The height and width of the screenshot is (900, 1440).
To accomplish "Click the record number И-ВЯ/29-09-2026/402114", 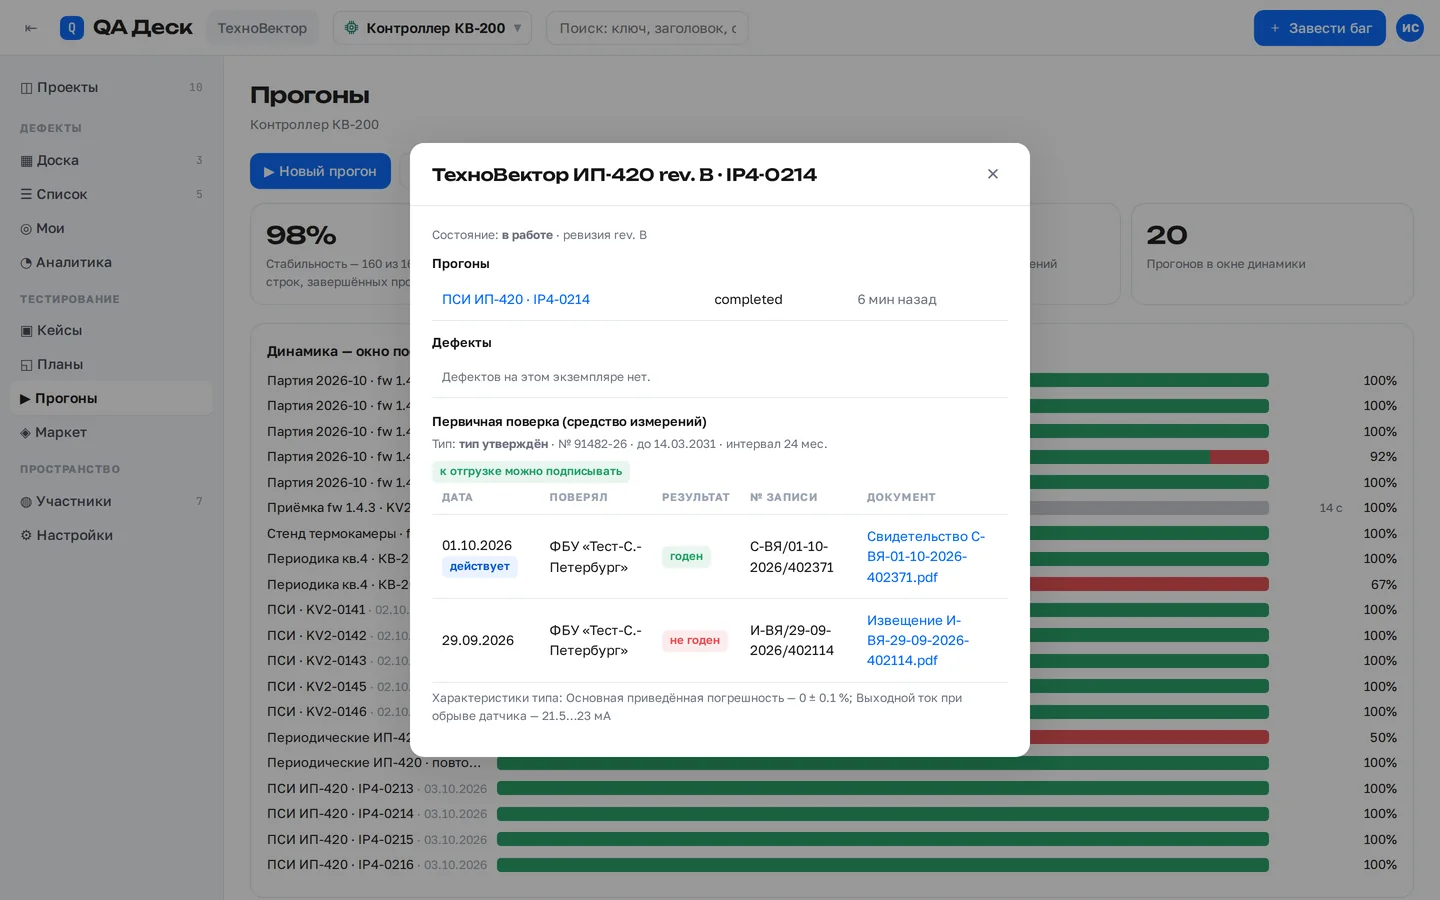I will click(x=792, y=640).
